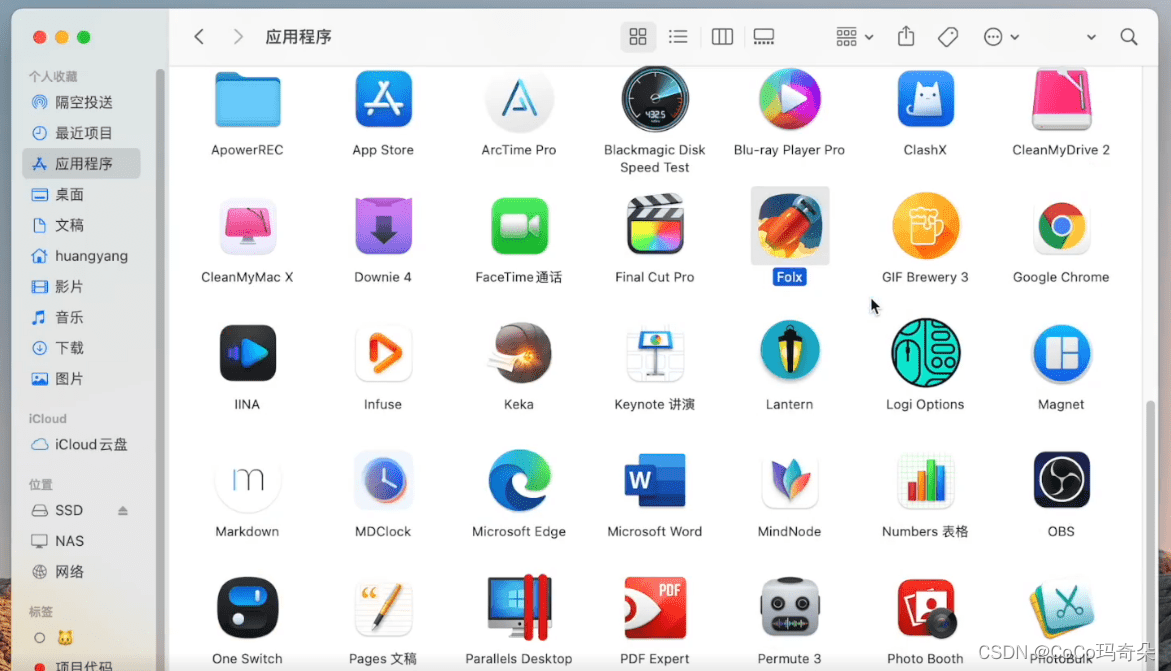Select Logi Options icon
Viewport: 1171px width, 671px height.
tap(925, 353)
